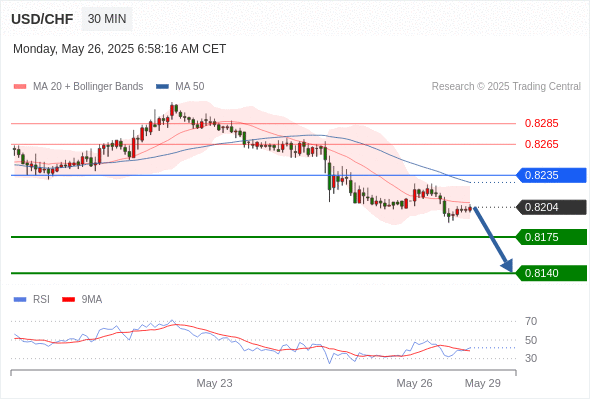Click the 0.8175 green support tag
The image size is (590, 400).
551,237
